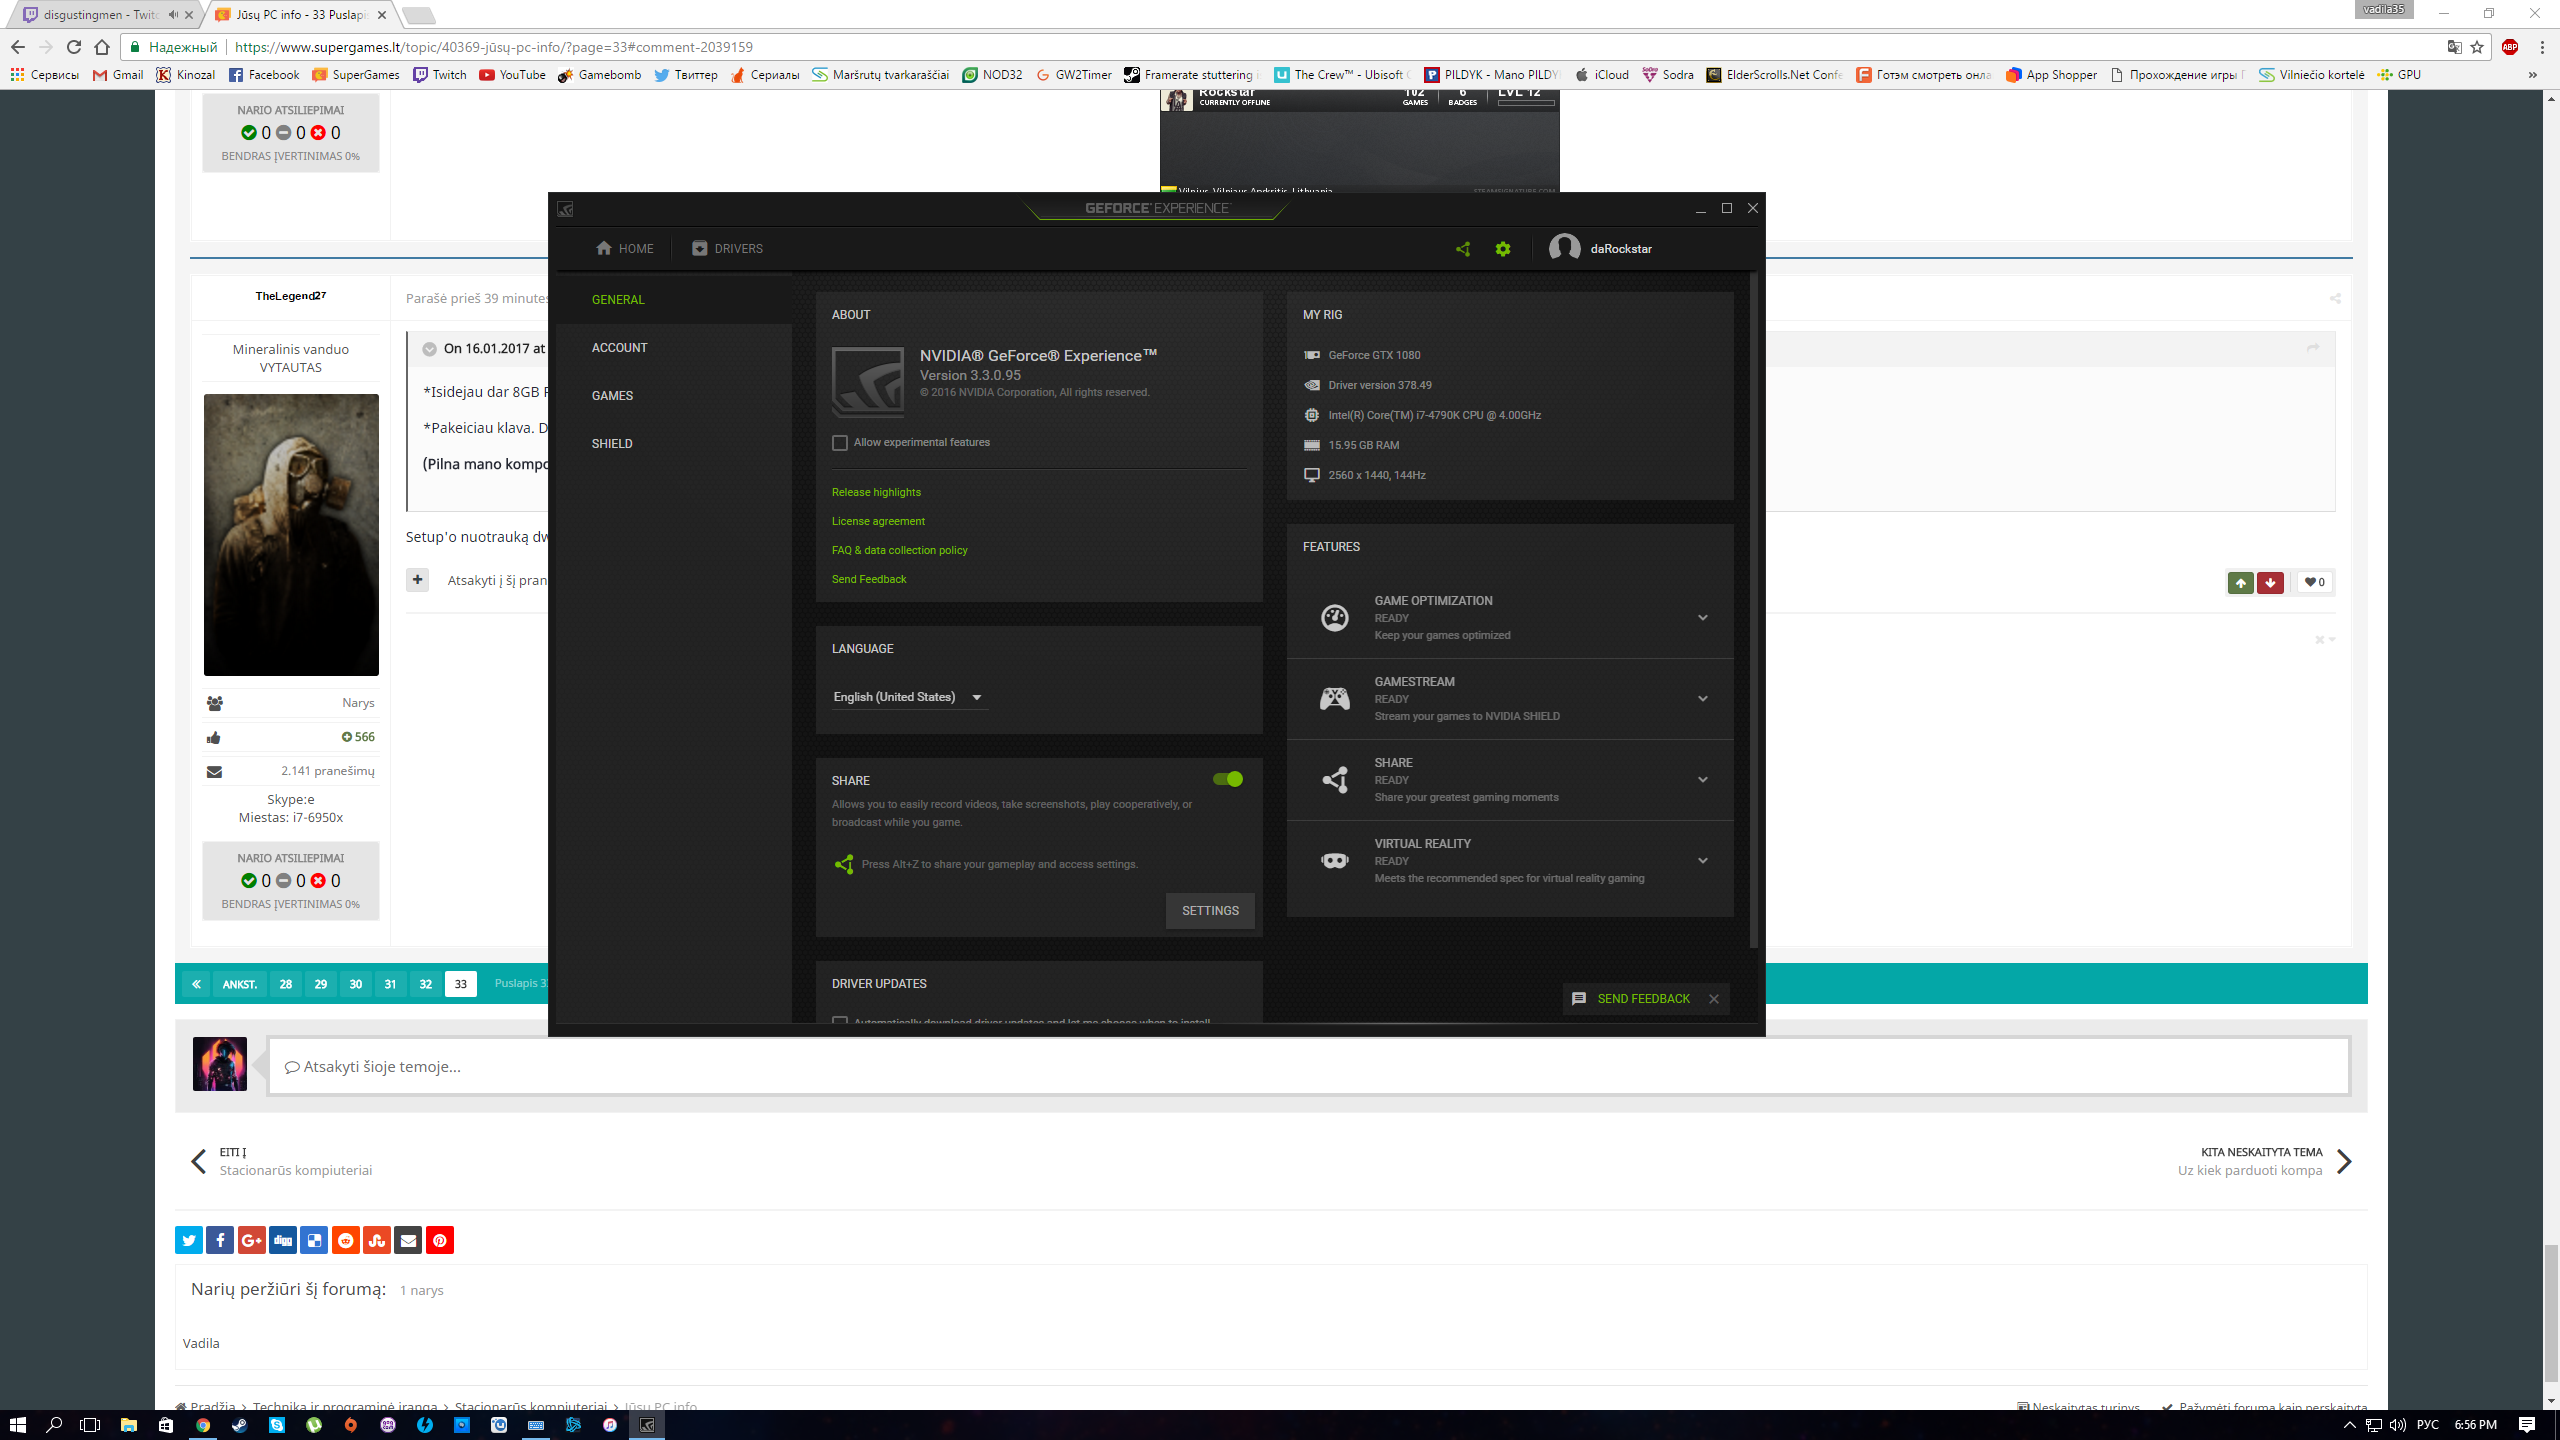Click the ANKST. previous page button
Viewport: 2560px width, 1440px height.
[x=239, y=984]
